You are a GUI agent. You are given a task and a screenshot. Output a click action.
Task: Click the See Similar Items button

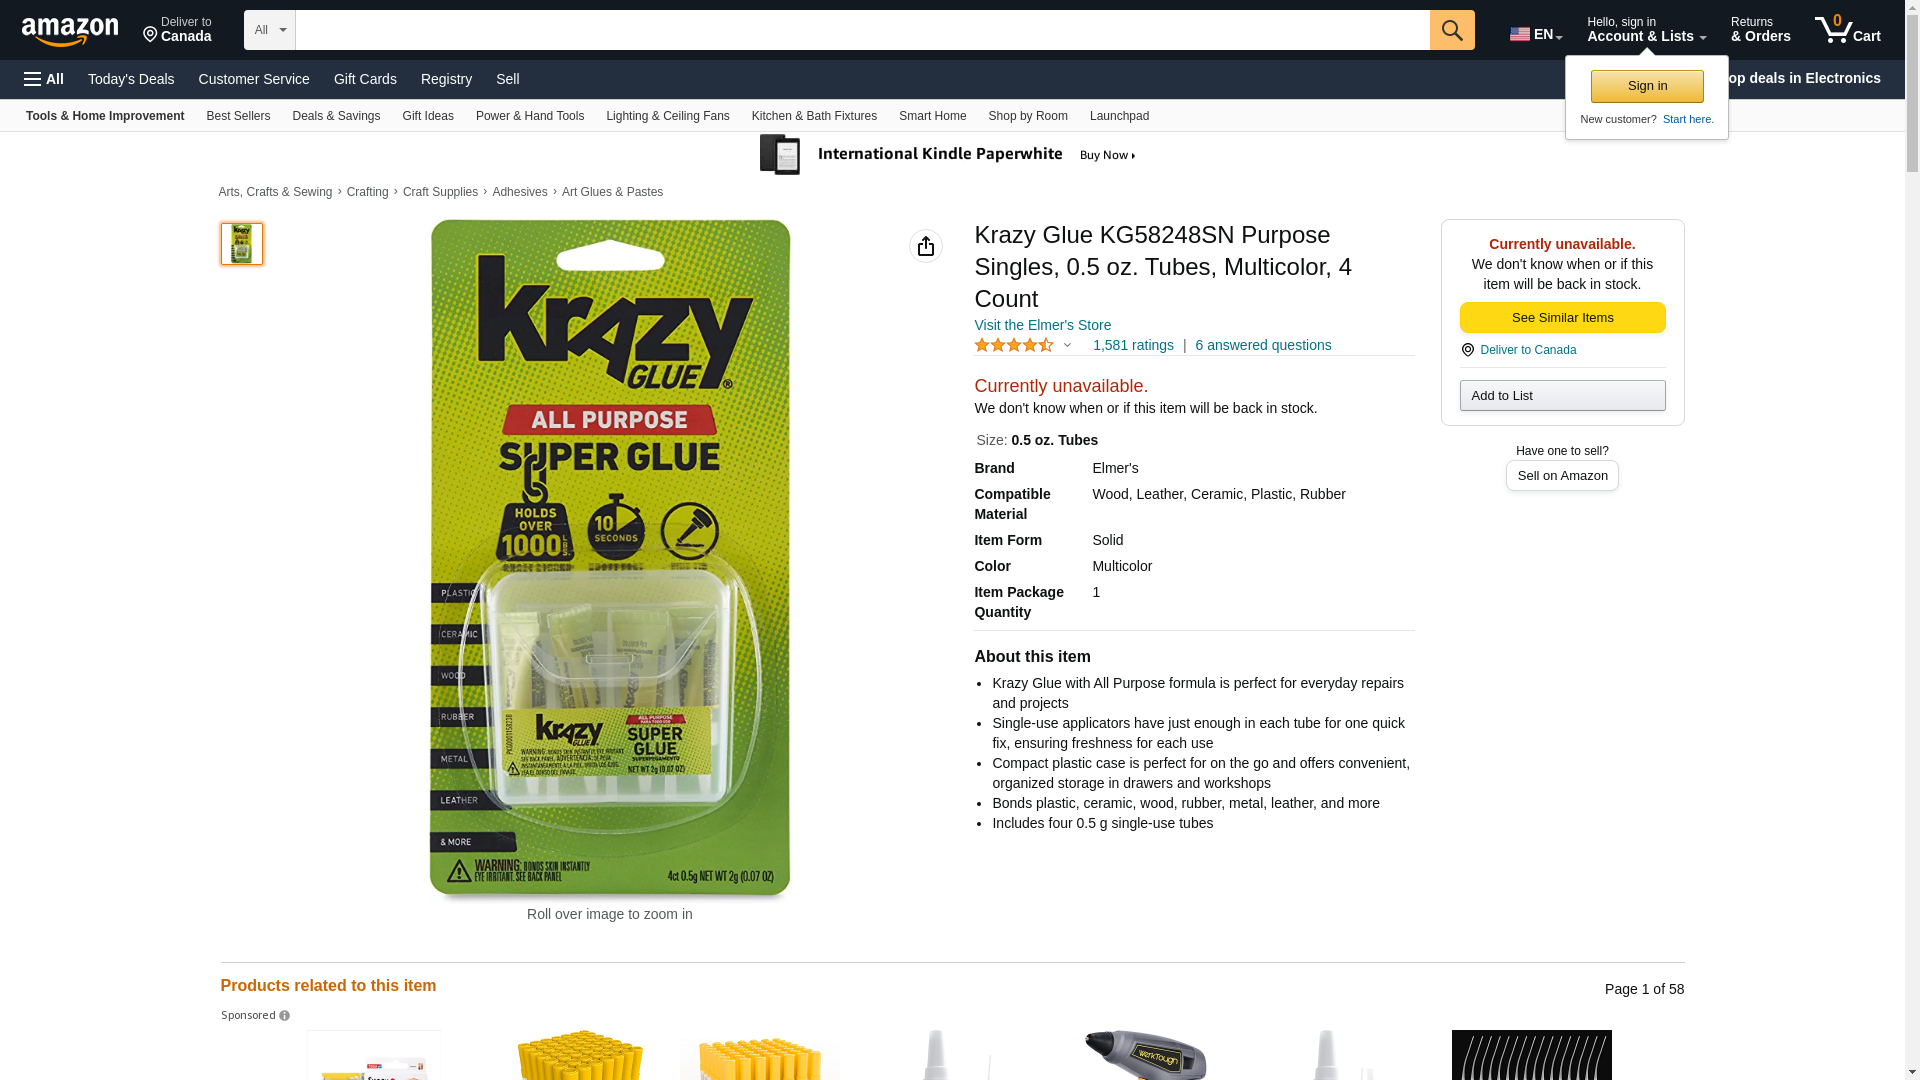click(x=1562, y=318)
